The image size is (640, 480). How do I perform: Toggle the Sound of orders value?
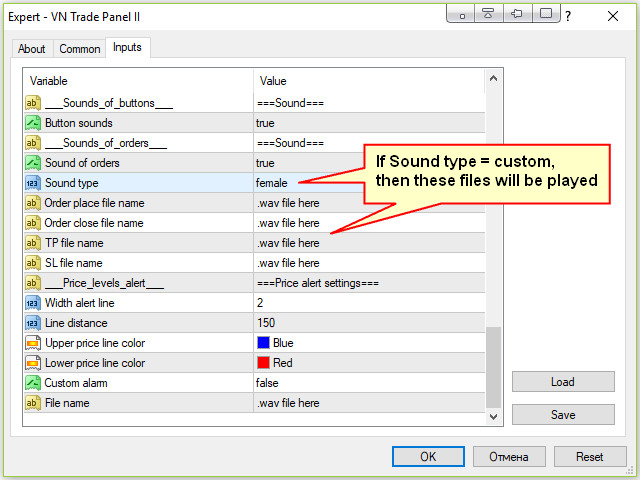click(266, 163)
